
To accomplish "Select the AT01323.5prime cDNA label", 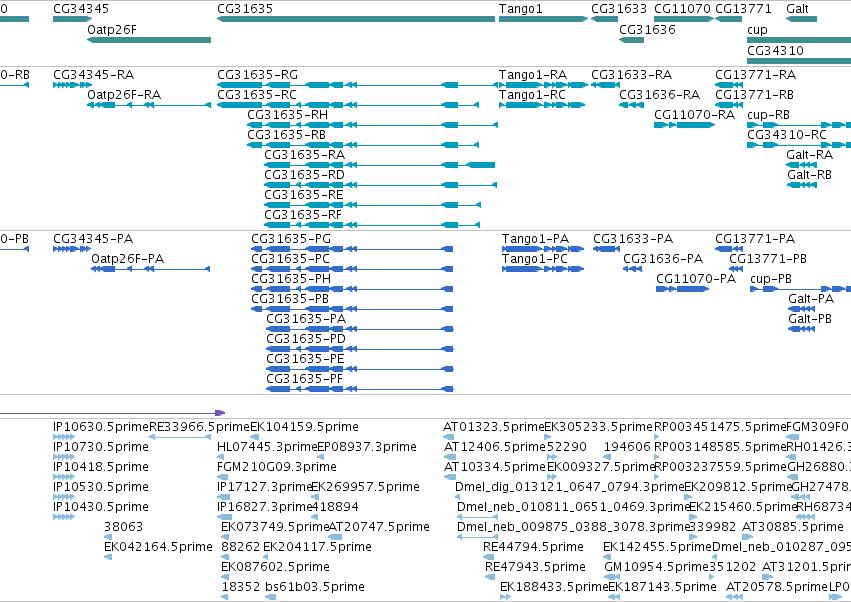I will pyautogui.click(x=493, y=427).
